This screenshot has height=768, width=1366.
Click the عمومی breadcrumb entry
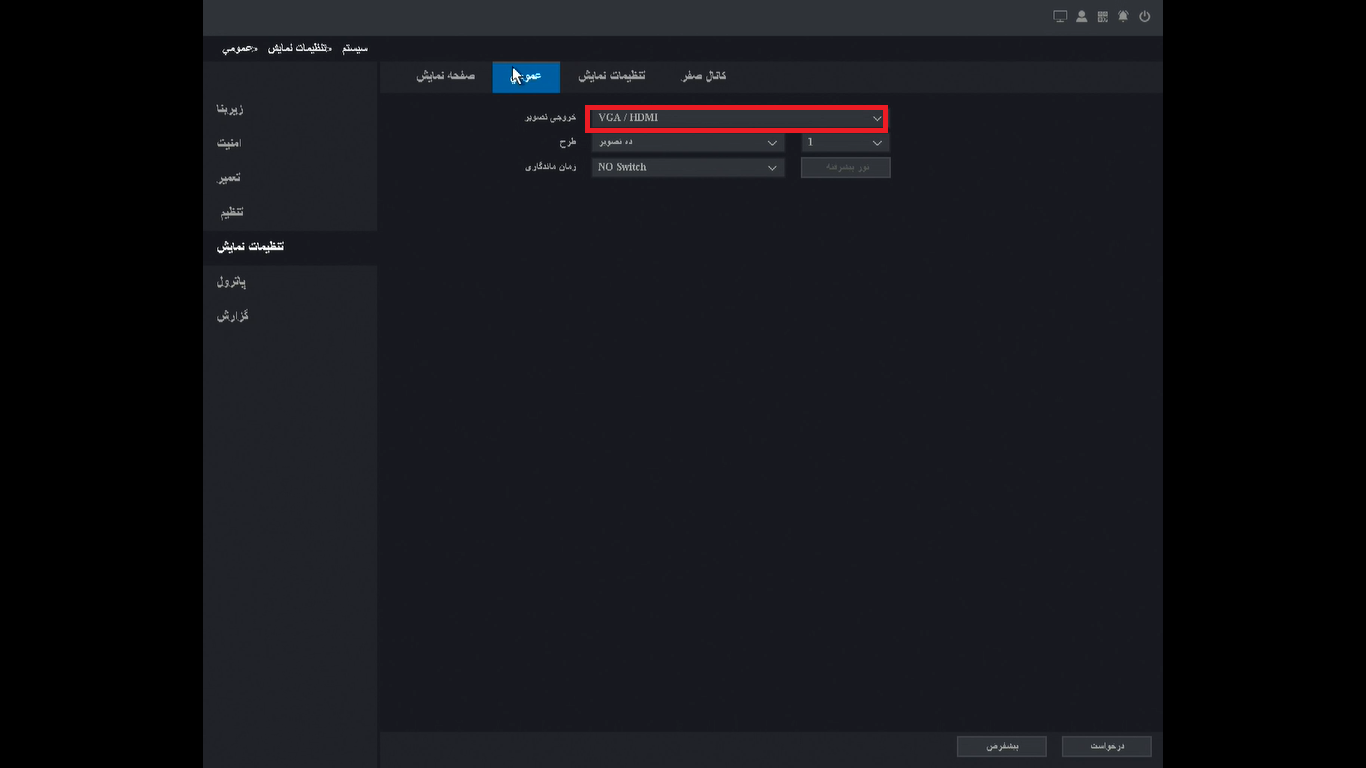240,49
